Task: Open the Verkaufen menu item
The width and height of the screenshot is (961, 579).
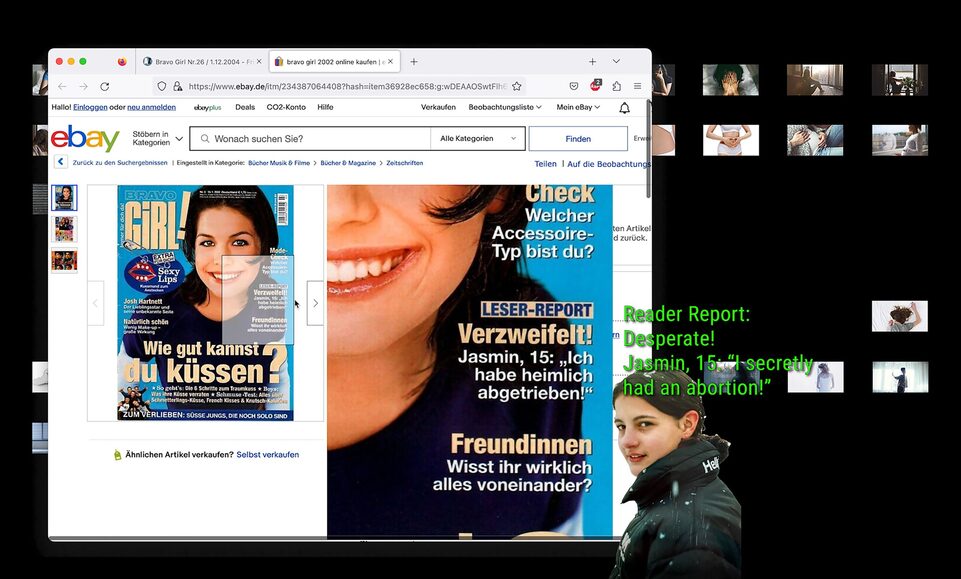Action: (438, 107)
